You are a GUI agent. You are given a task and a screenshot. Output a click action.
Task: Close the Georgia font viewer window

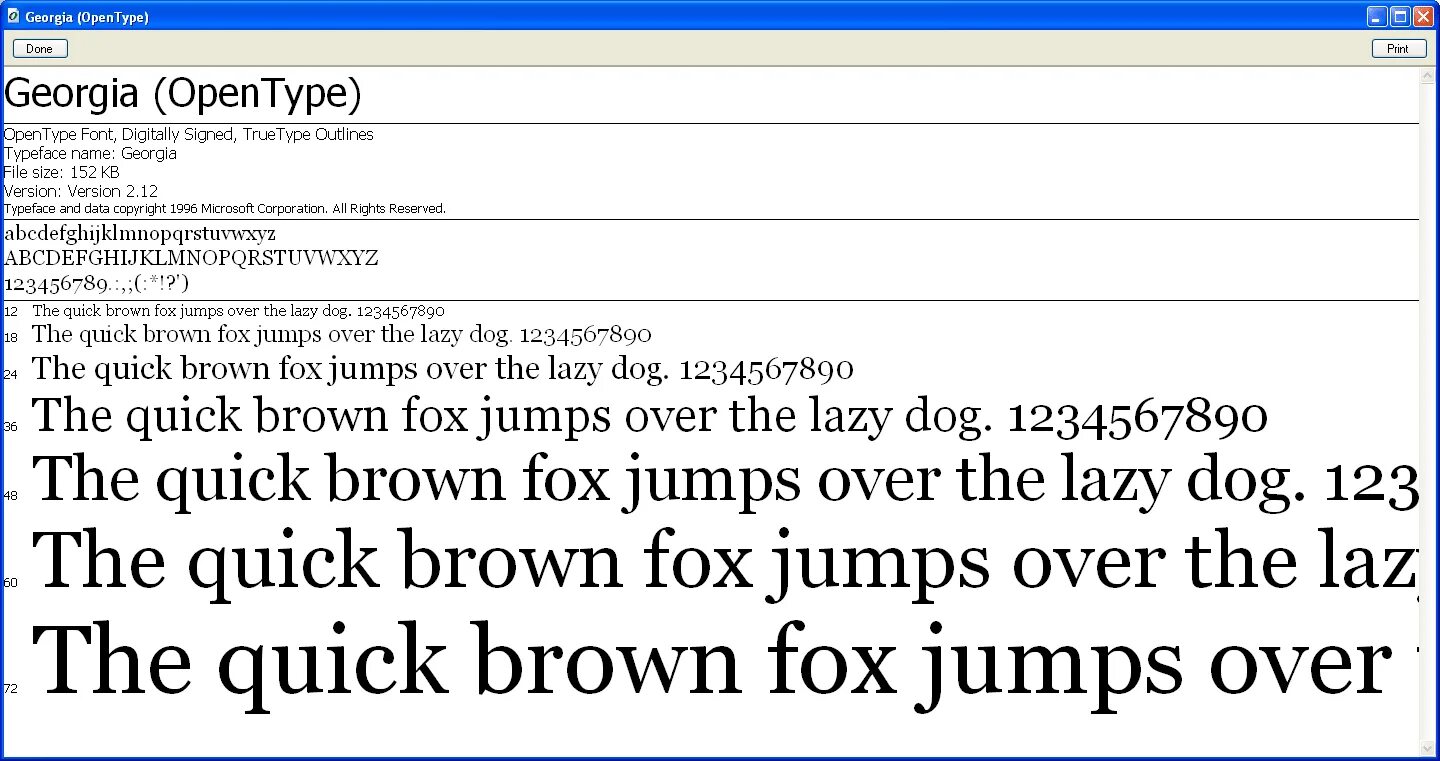coord(1423,16)
